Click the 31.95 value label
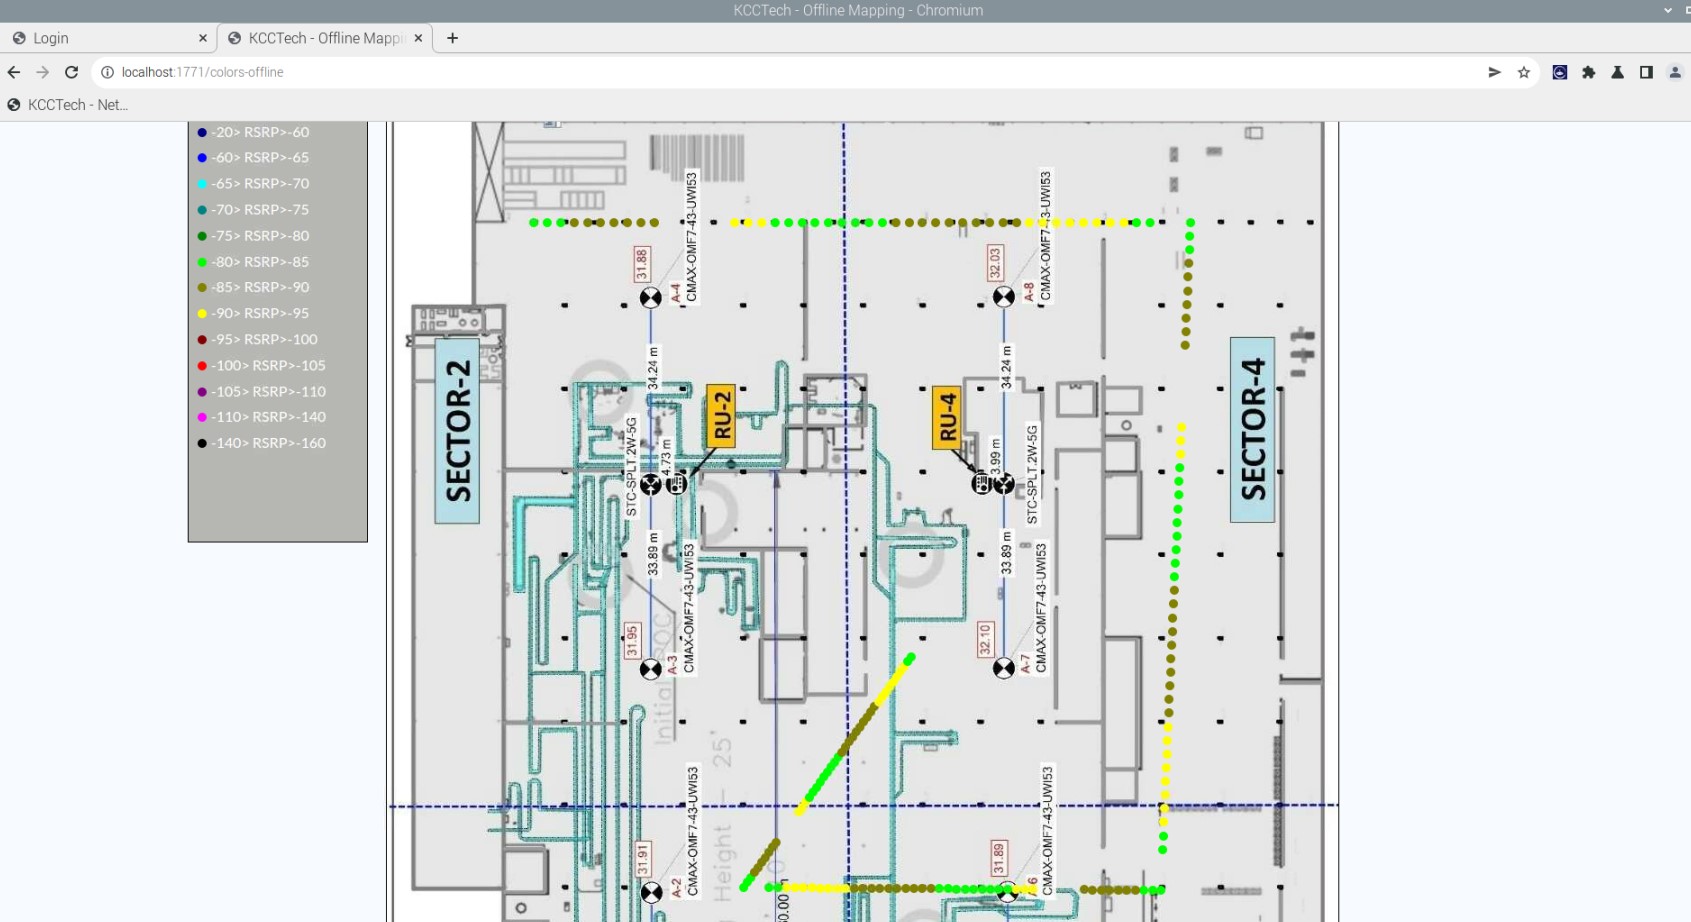The width and height of the screenshot is (1691, 922). click(631, 641)
